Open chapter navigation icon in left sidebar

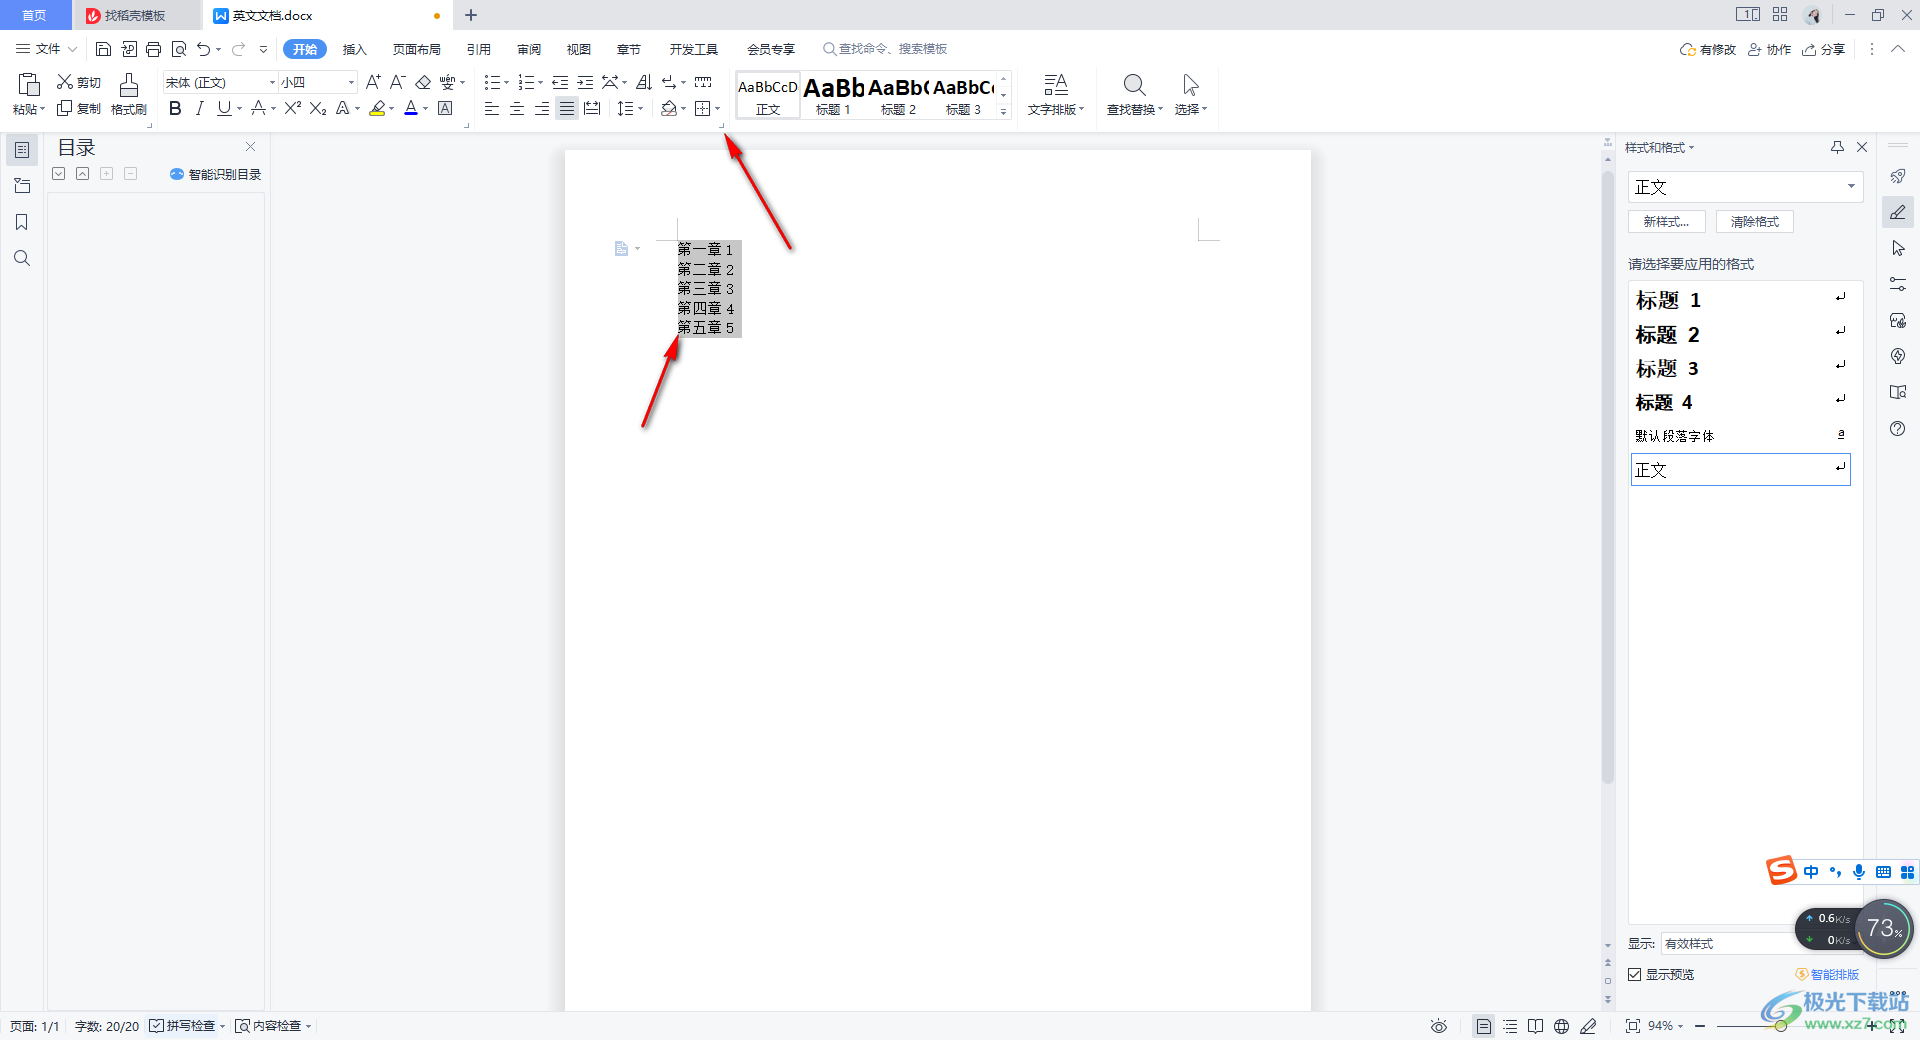[x=21, y=186]
